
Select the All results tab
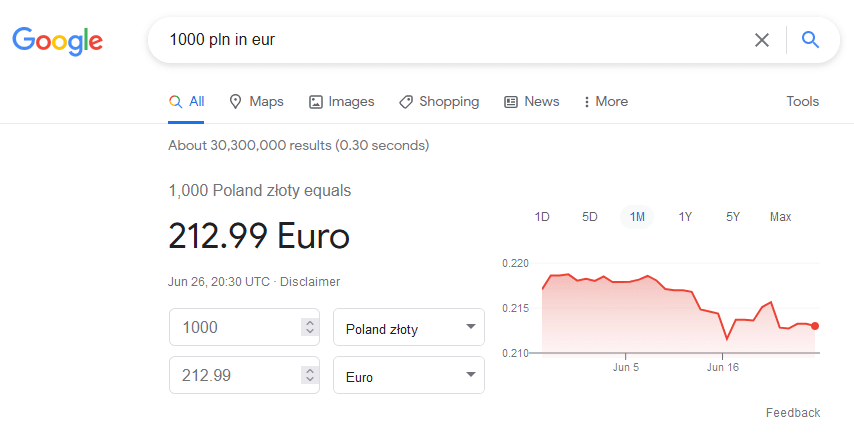click(186, 101)
